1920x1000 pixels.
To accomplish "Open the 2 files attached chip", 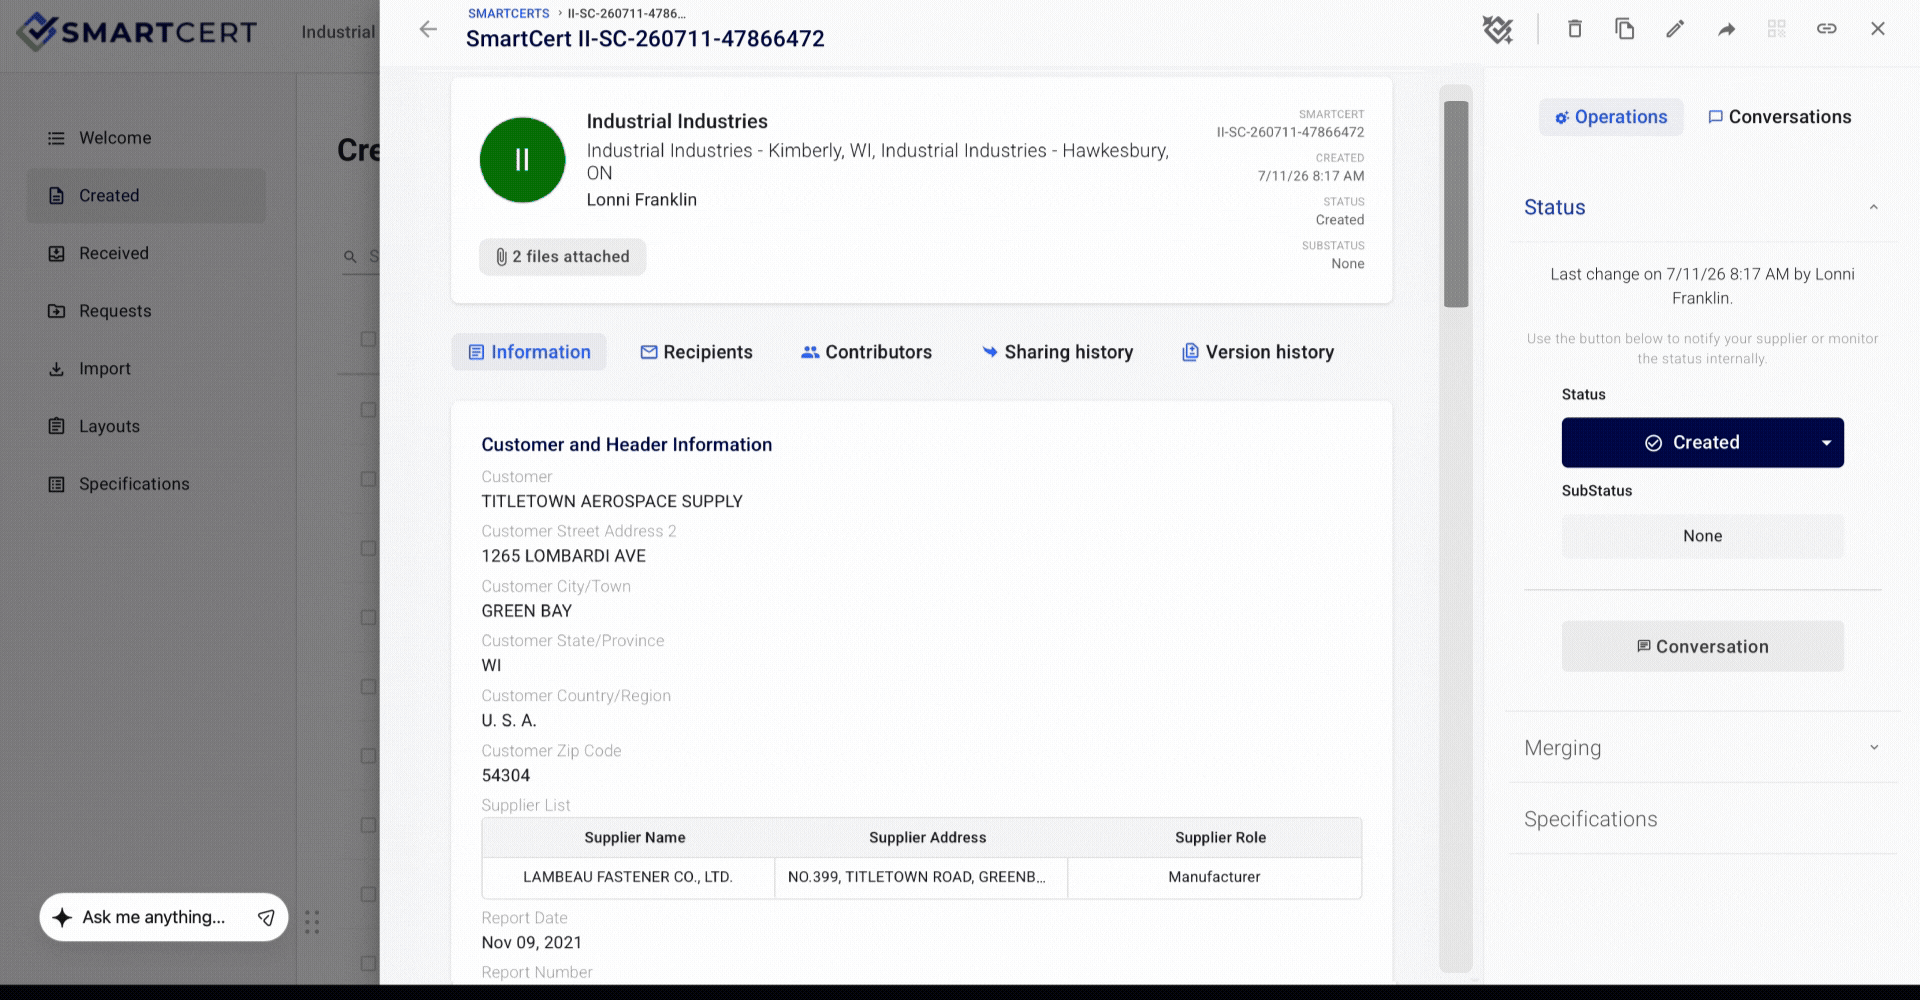I will click(x=562, y=257).
